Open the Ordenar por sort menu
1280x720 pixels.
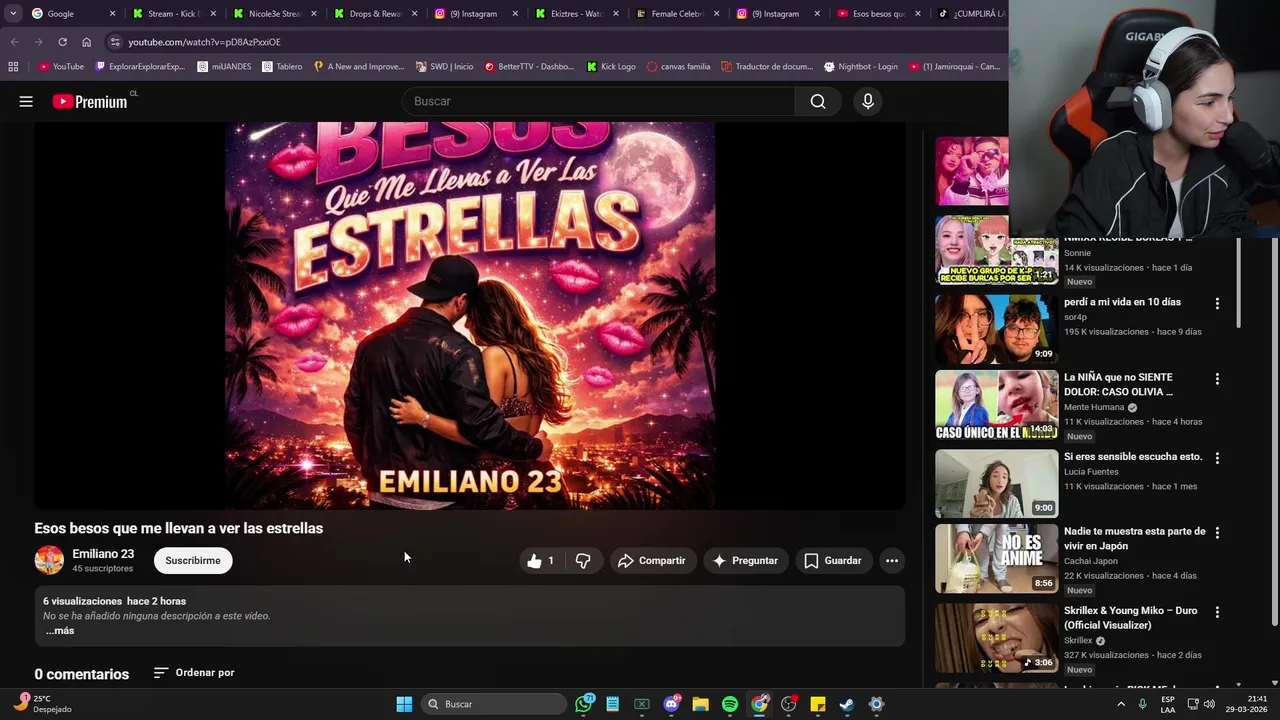coord(194,673)
